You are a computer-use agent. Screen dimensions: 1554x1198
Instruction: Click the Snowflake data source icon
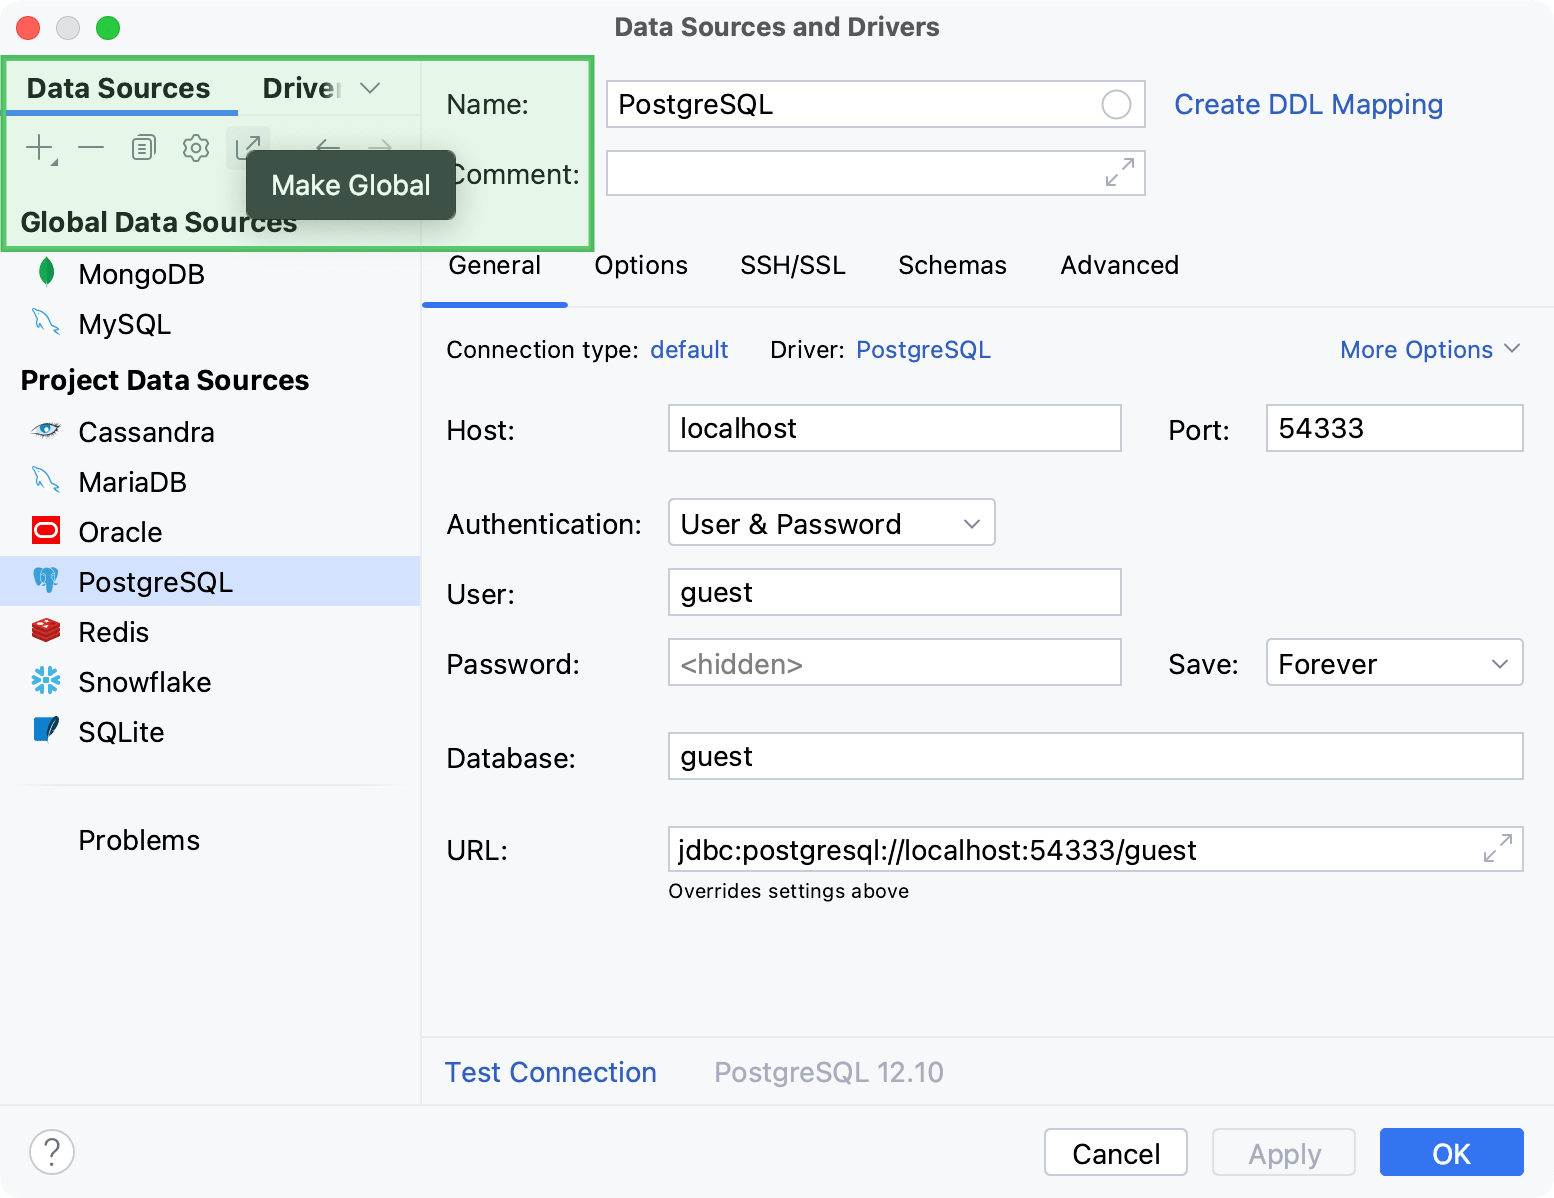(45, 681)
